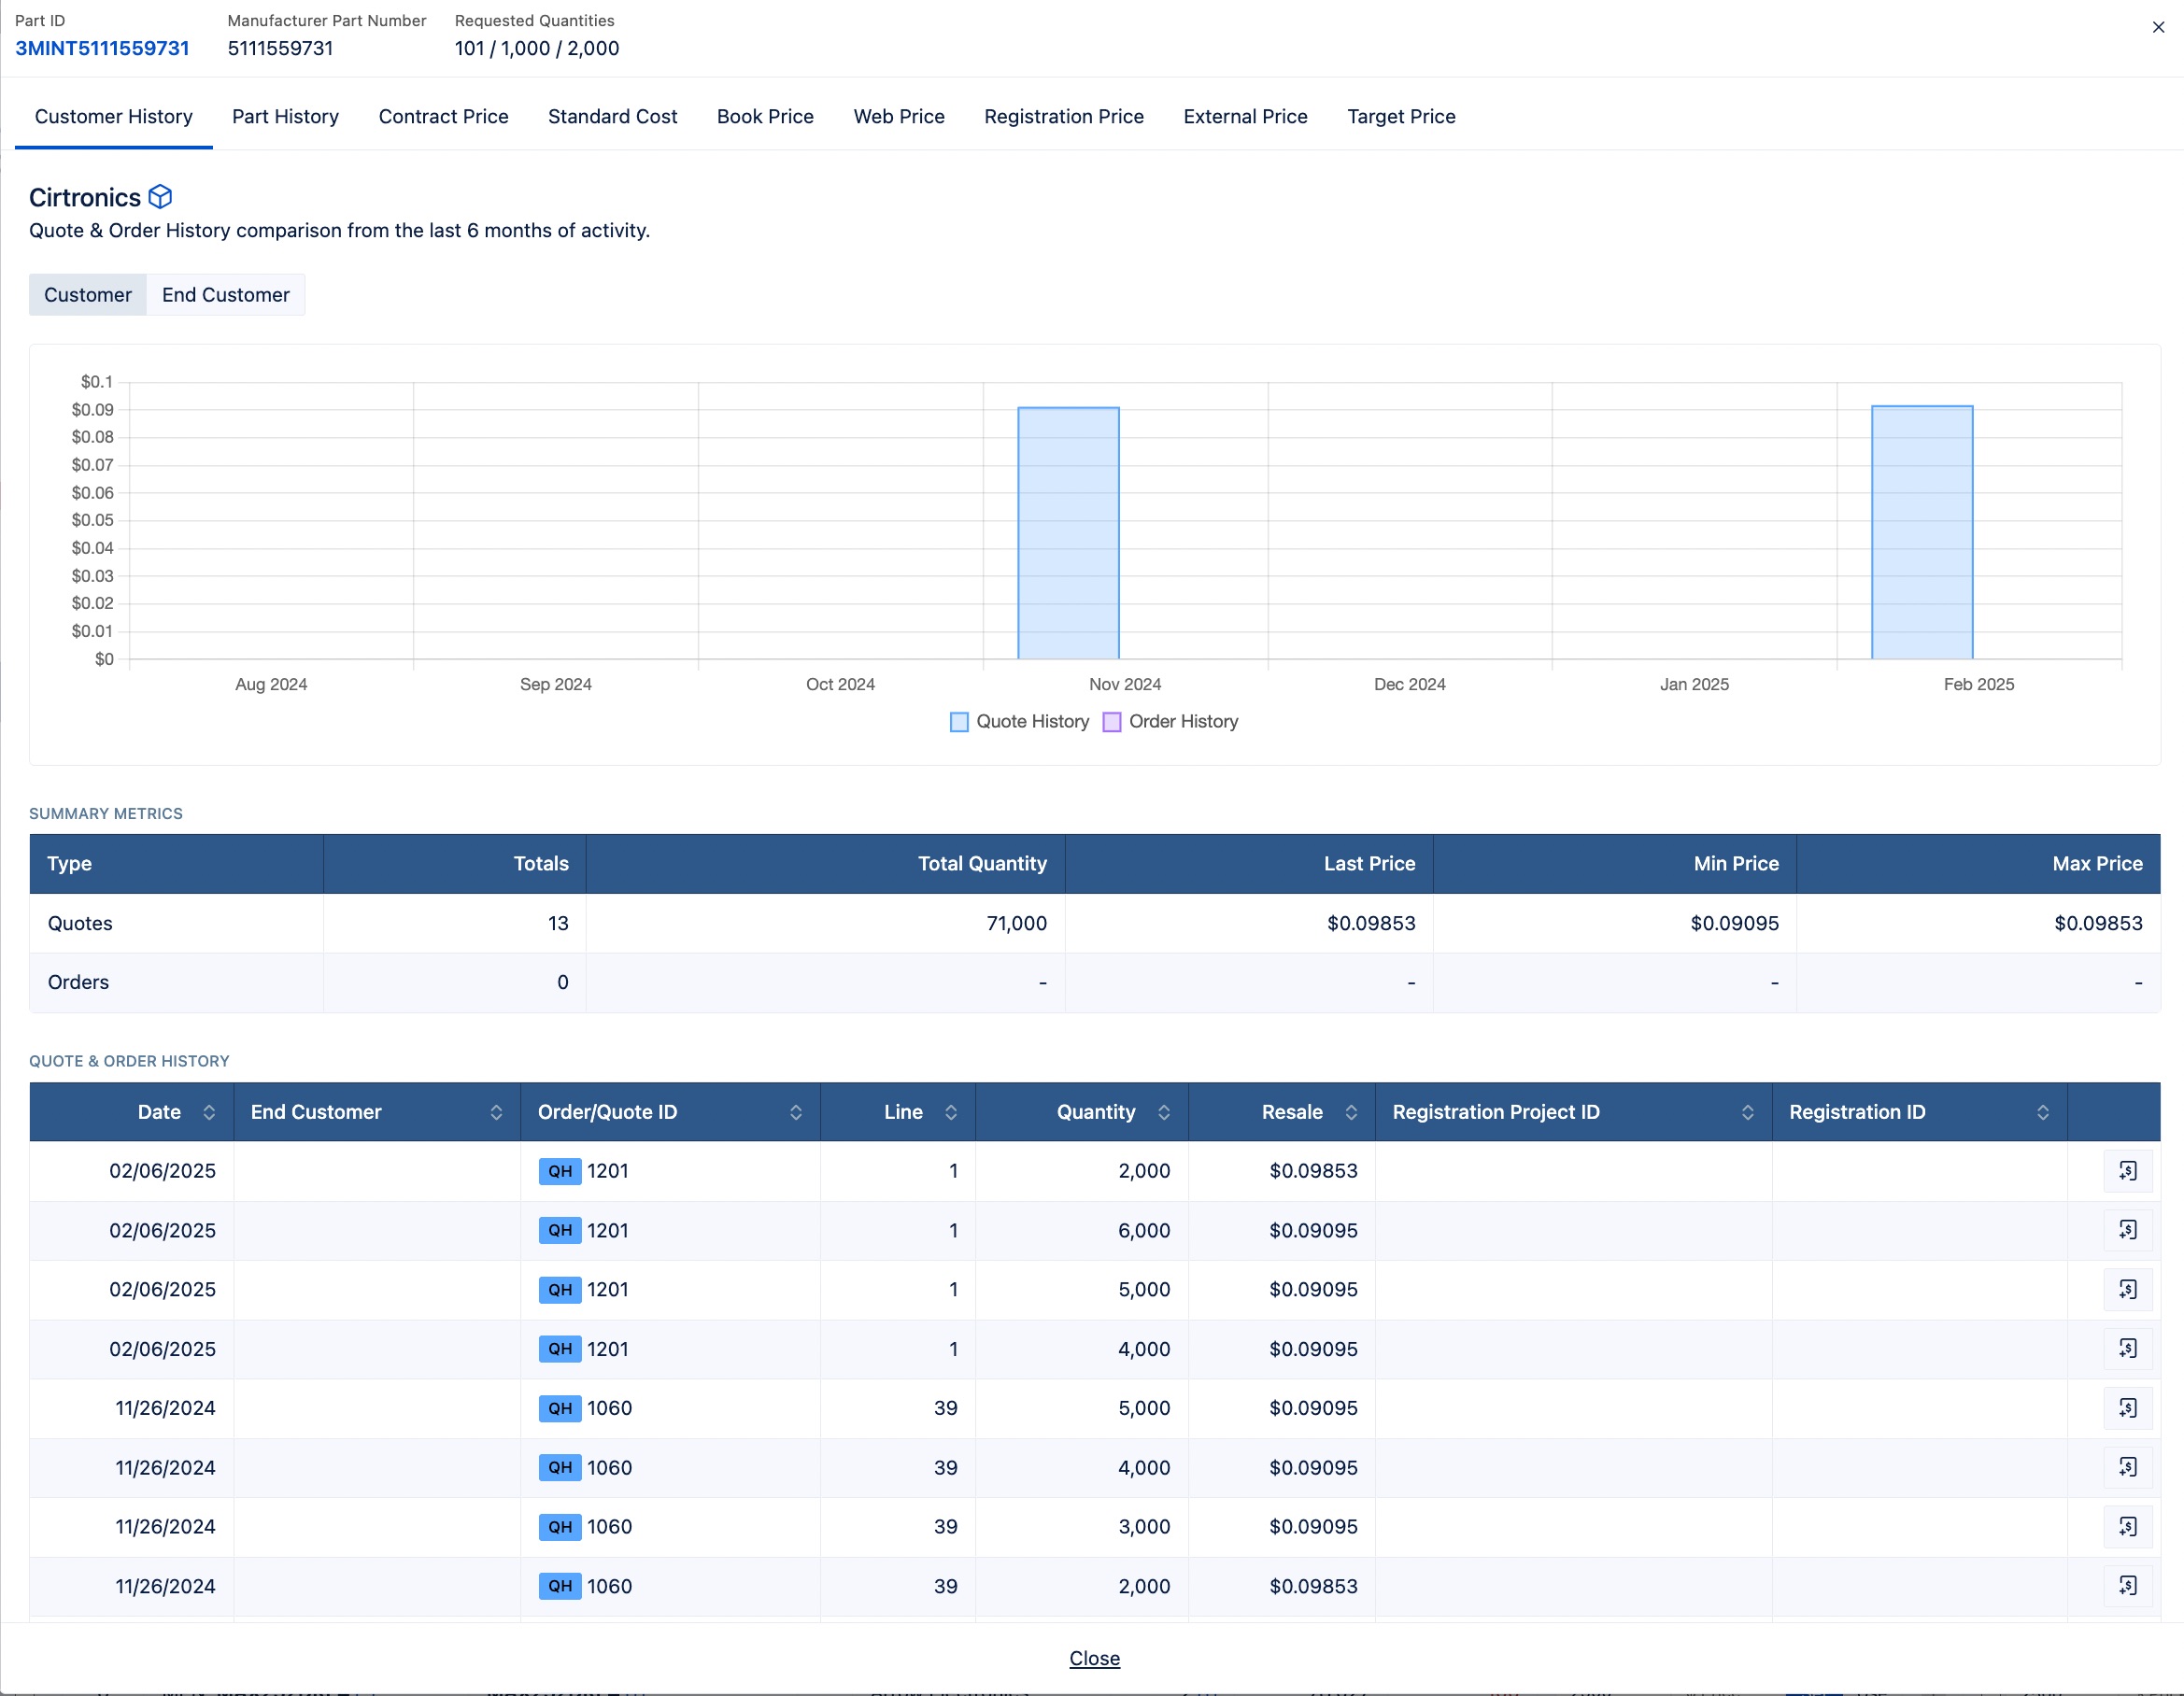Sort by Registration Project ID column
The height and width of the screenshot is (1696, 2184).
pyautogui.click(x=1748, y=1112)
